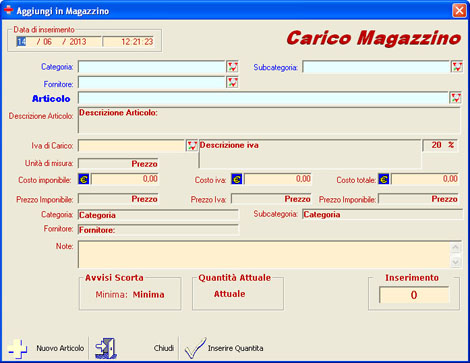Viewport: 470px width, 363px height.
Task: Click the Attuale value in Quantità Attuale
Action: point(230,294)
